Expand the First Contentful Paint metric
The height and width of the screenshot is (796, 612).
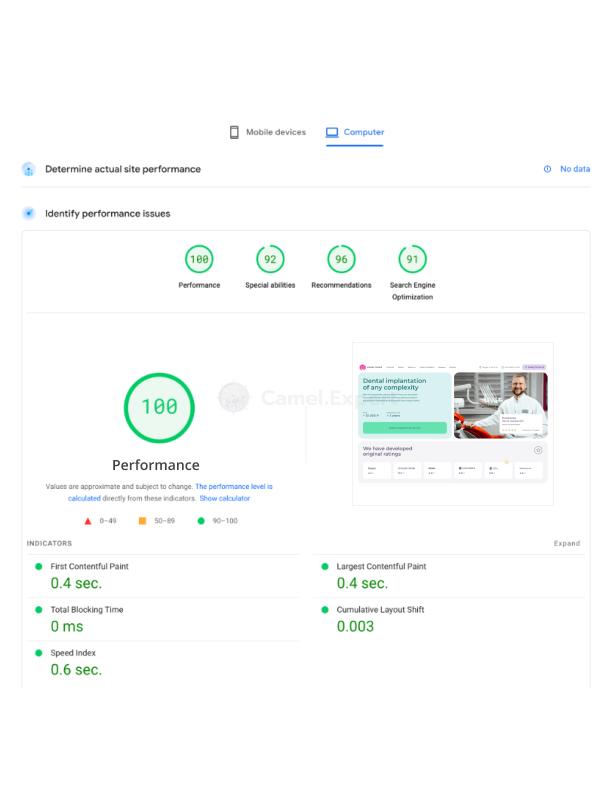click(90, 566)
